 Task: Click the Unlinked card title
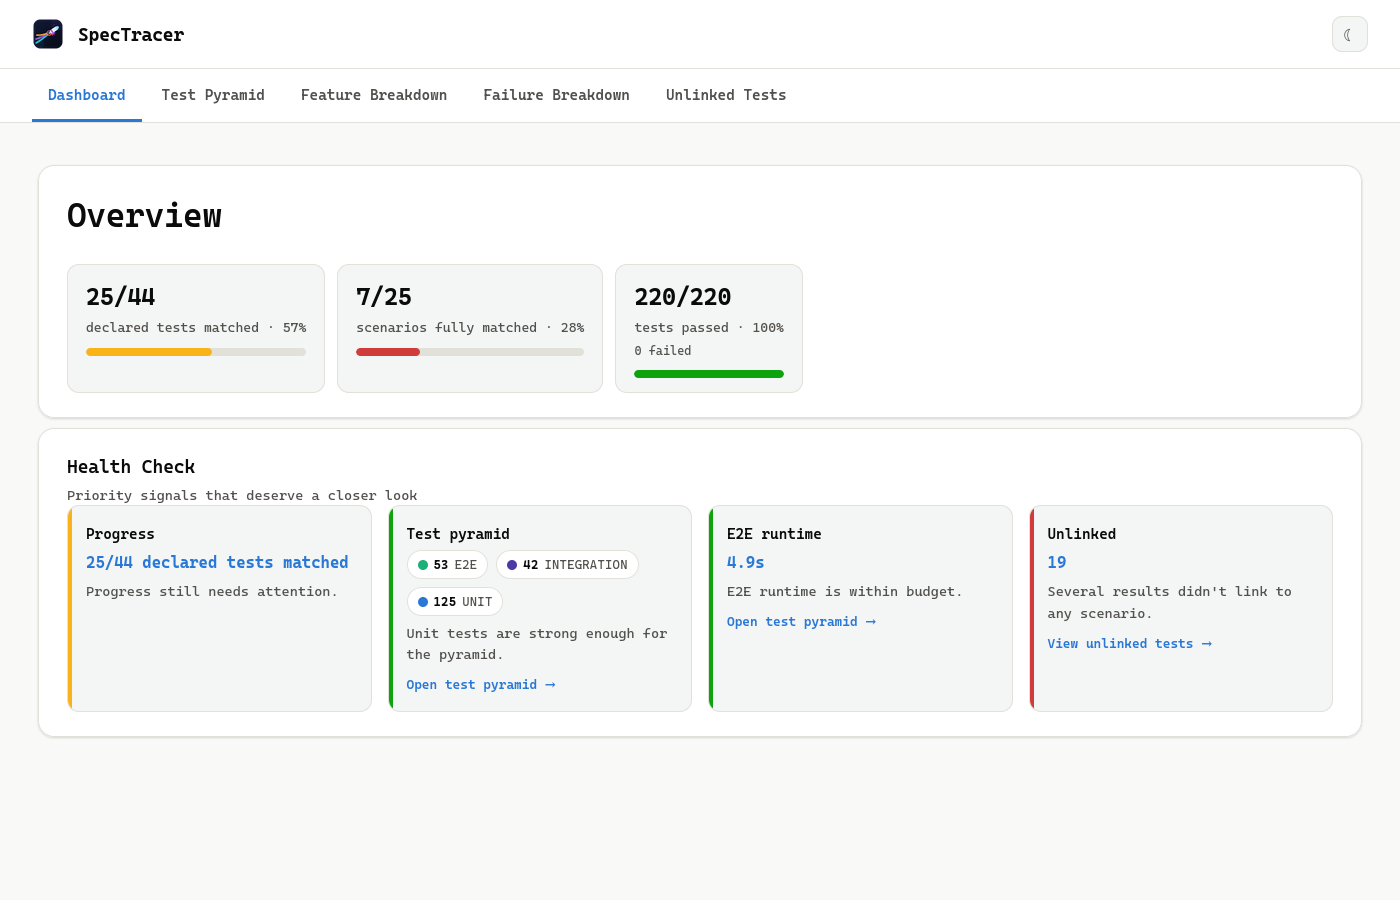[x=1082, y=534]
